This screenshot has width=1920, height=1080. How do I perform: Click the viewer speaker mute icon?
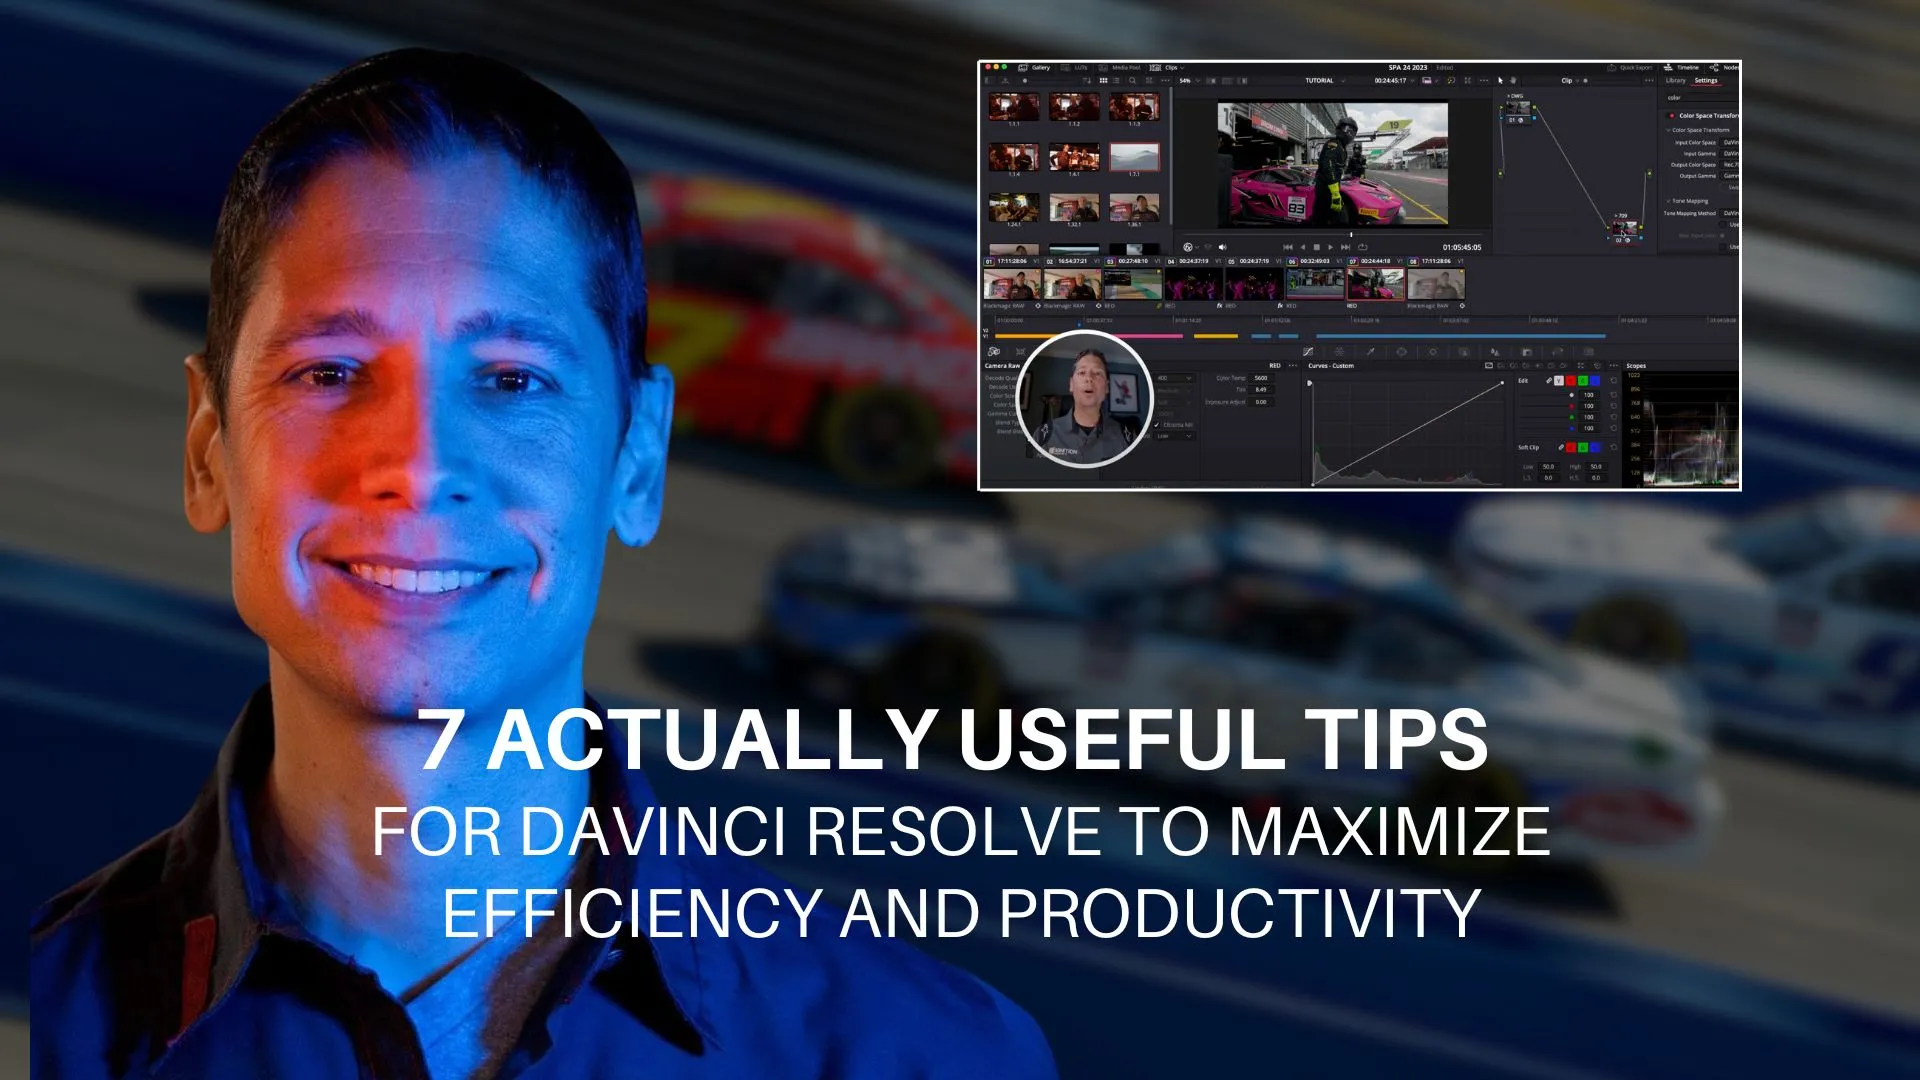coord(1222,247)
